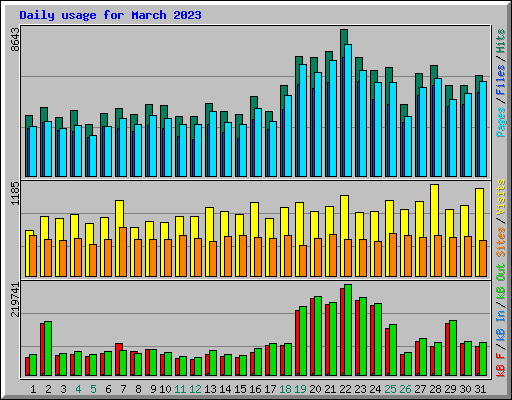Click the red kB bar for day 20

(x=312, y=337)
